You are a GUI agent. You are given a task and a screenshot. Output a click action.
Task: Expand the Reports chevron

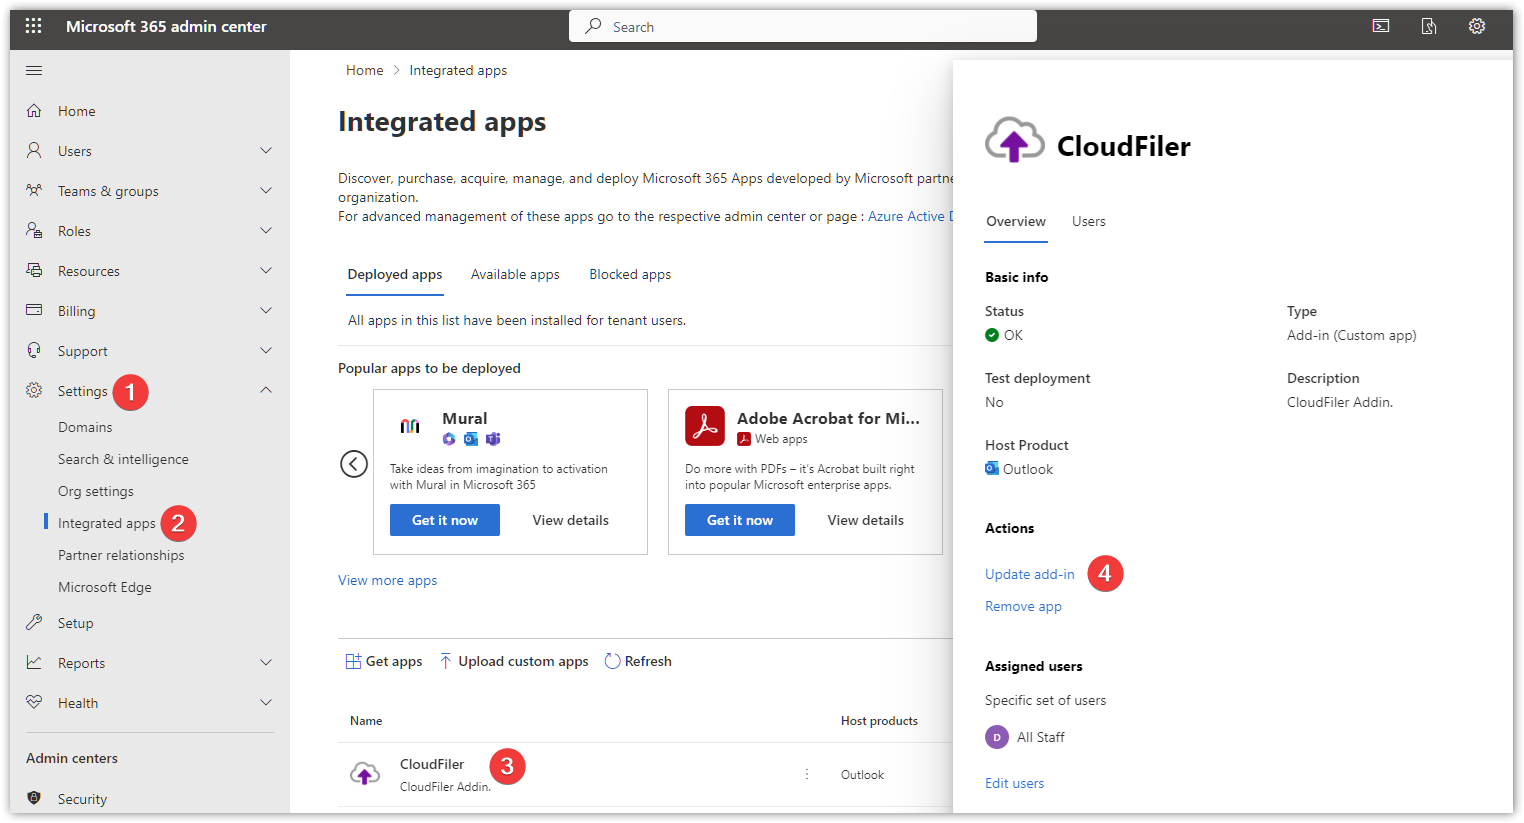pos(266,662)
